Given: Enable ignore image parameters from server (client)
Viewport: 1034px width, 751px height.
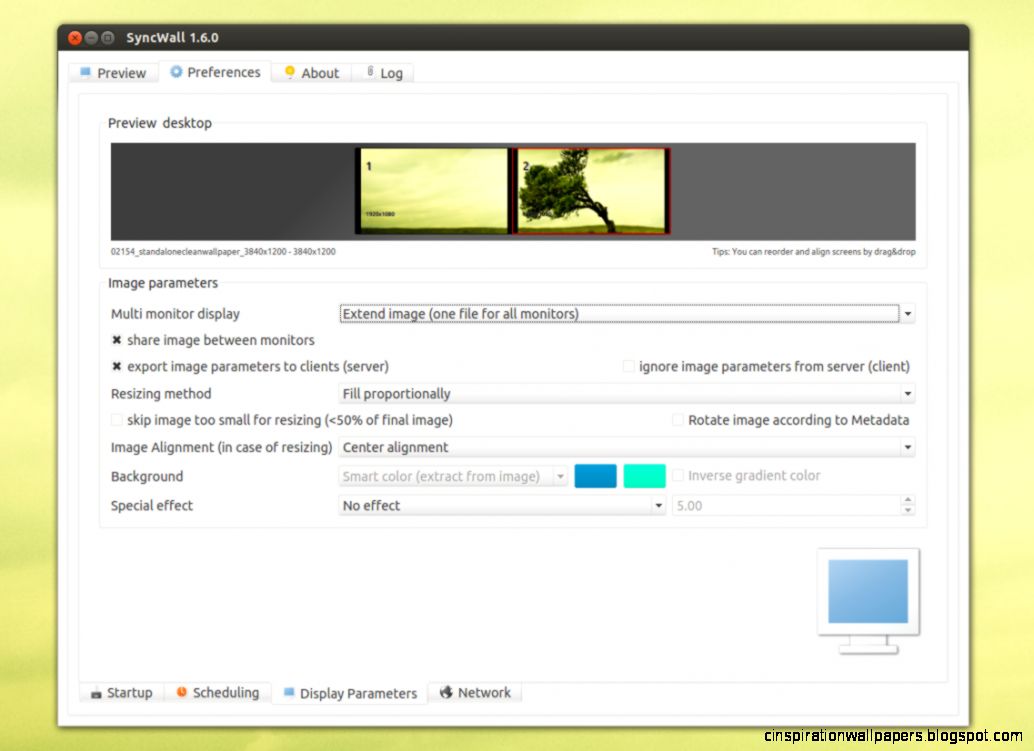Looking at the screenshot, I should pos(628,366).
